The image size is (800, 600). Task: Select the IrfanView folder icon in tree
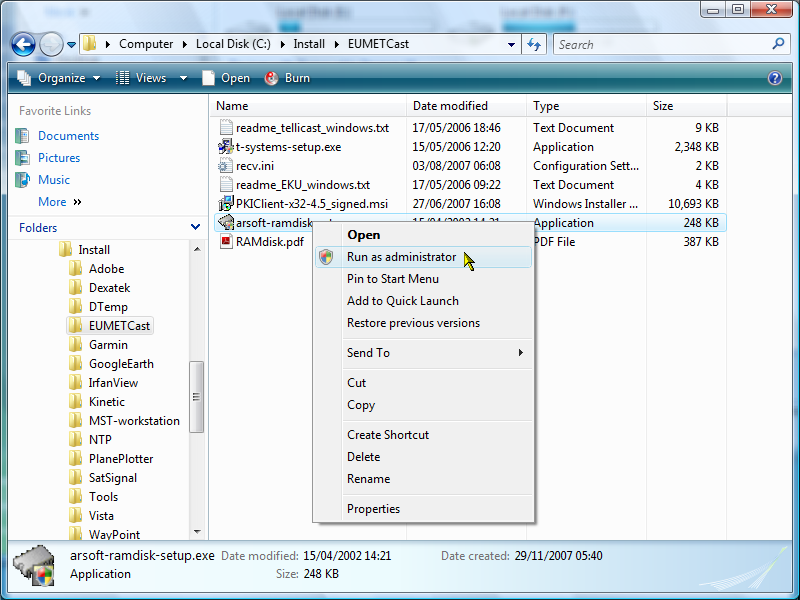click(x=76, y=383)
